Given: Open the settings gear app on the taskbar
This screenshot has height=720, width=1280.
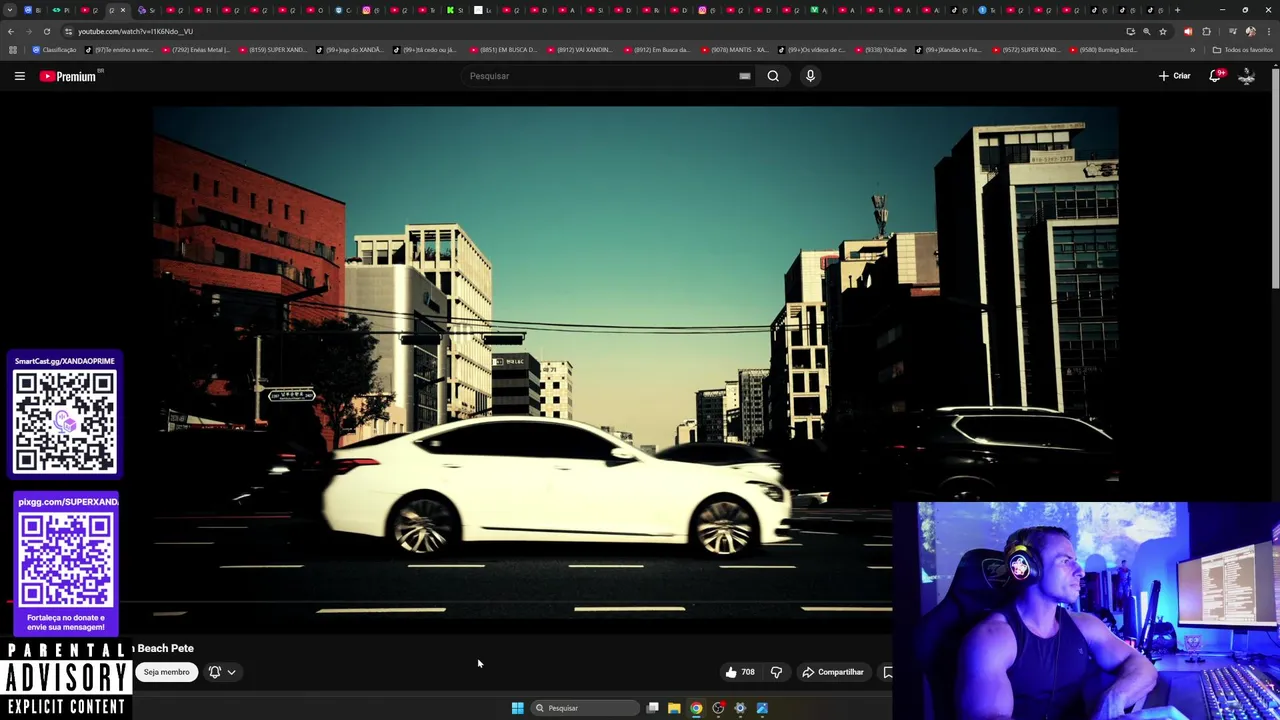Looking at the screenshot, I should [740, 708].
